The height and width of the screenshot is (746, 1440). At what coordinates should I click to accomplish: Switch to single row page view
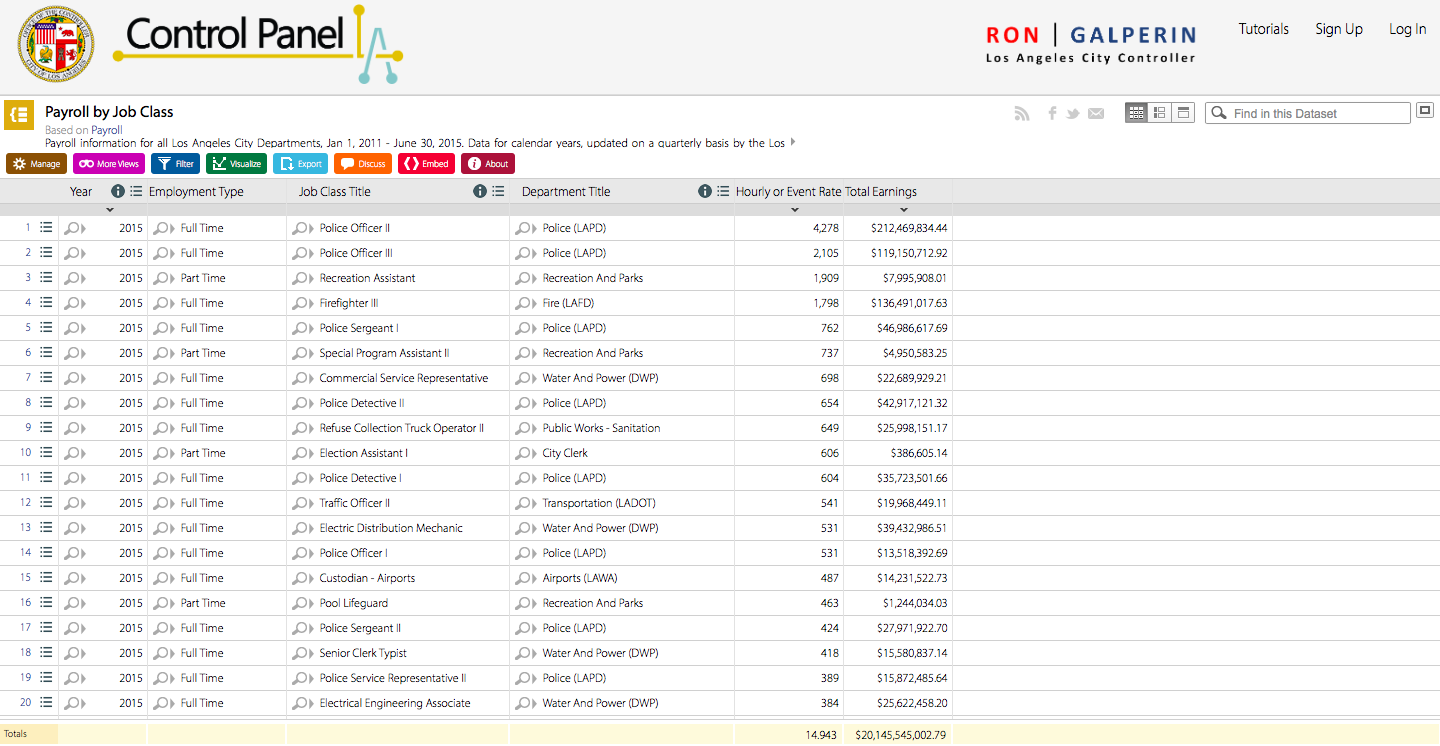[1183, 113]
